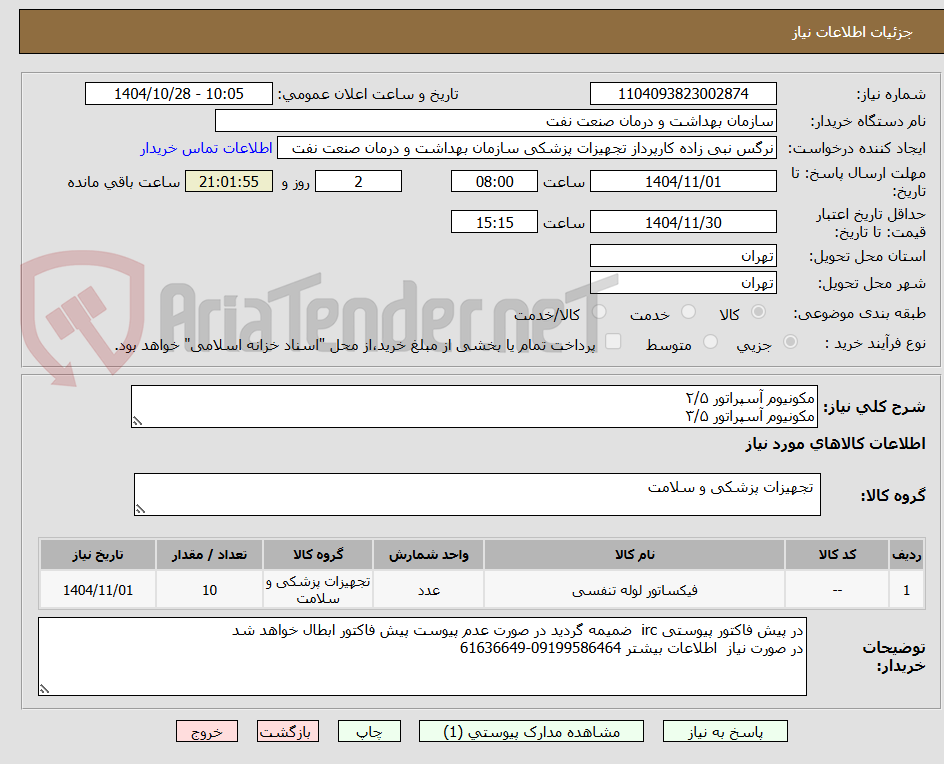This screenshot has height=764, width=944.
Task: Click the کد کالا column header
Action: [x=837, y=554]
